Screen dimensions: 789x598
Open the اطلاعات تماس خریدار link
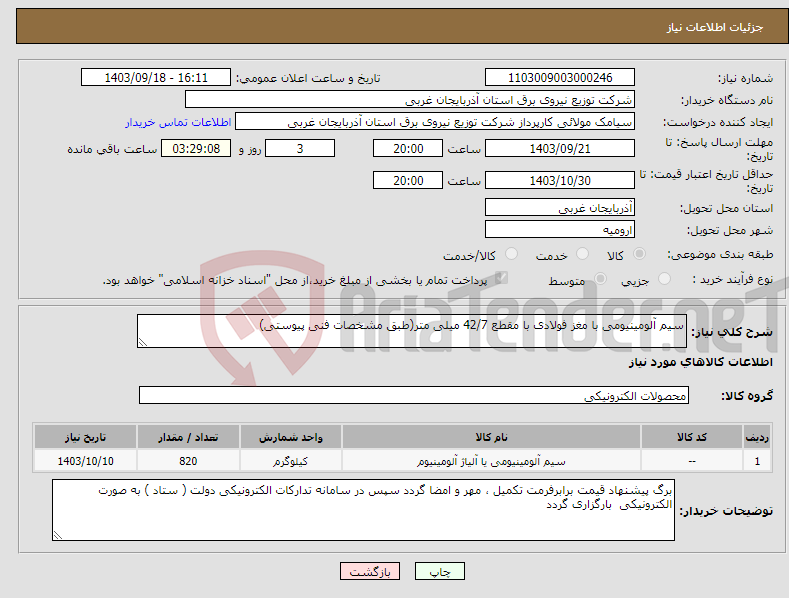178,122
